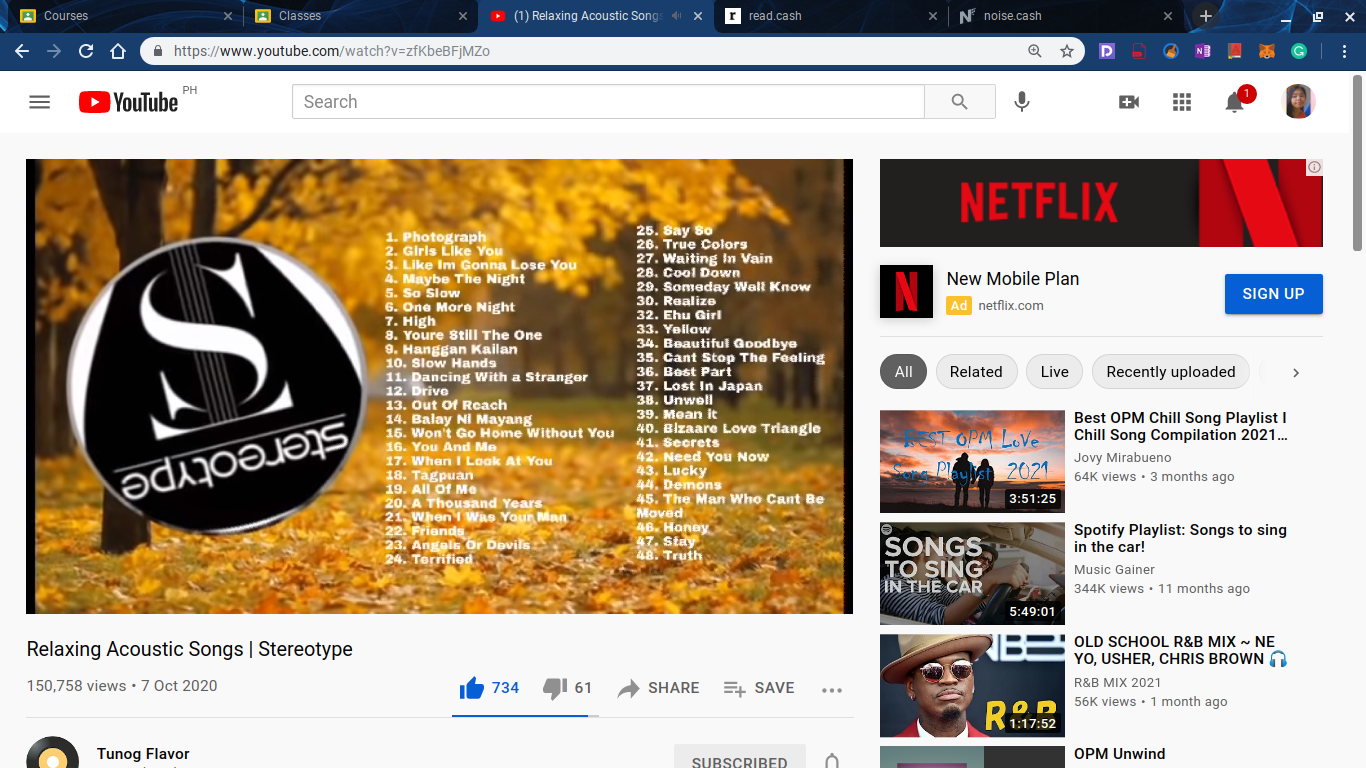Switch to the noise.cash tab

(1065, 16)
